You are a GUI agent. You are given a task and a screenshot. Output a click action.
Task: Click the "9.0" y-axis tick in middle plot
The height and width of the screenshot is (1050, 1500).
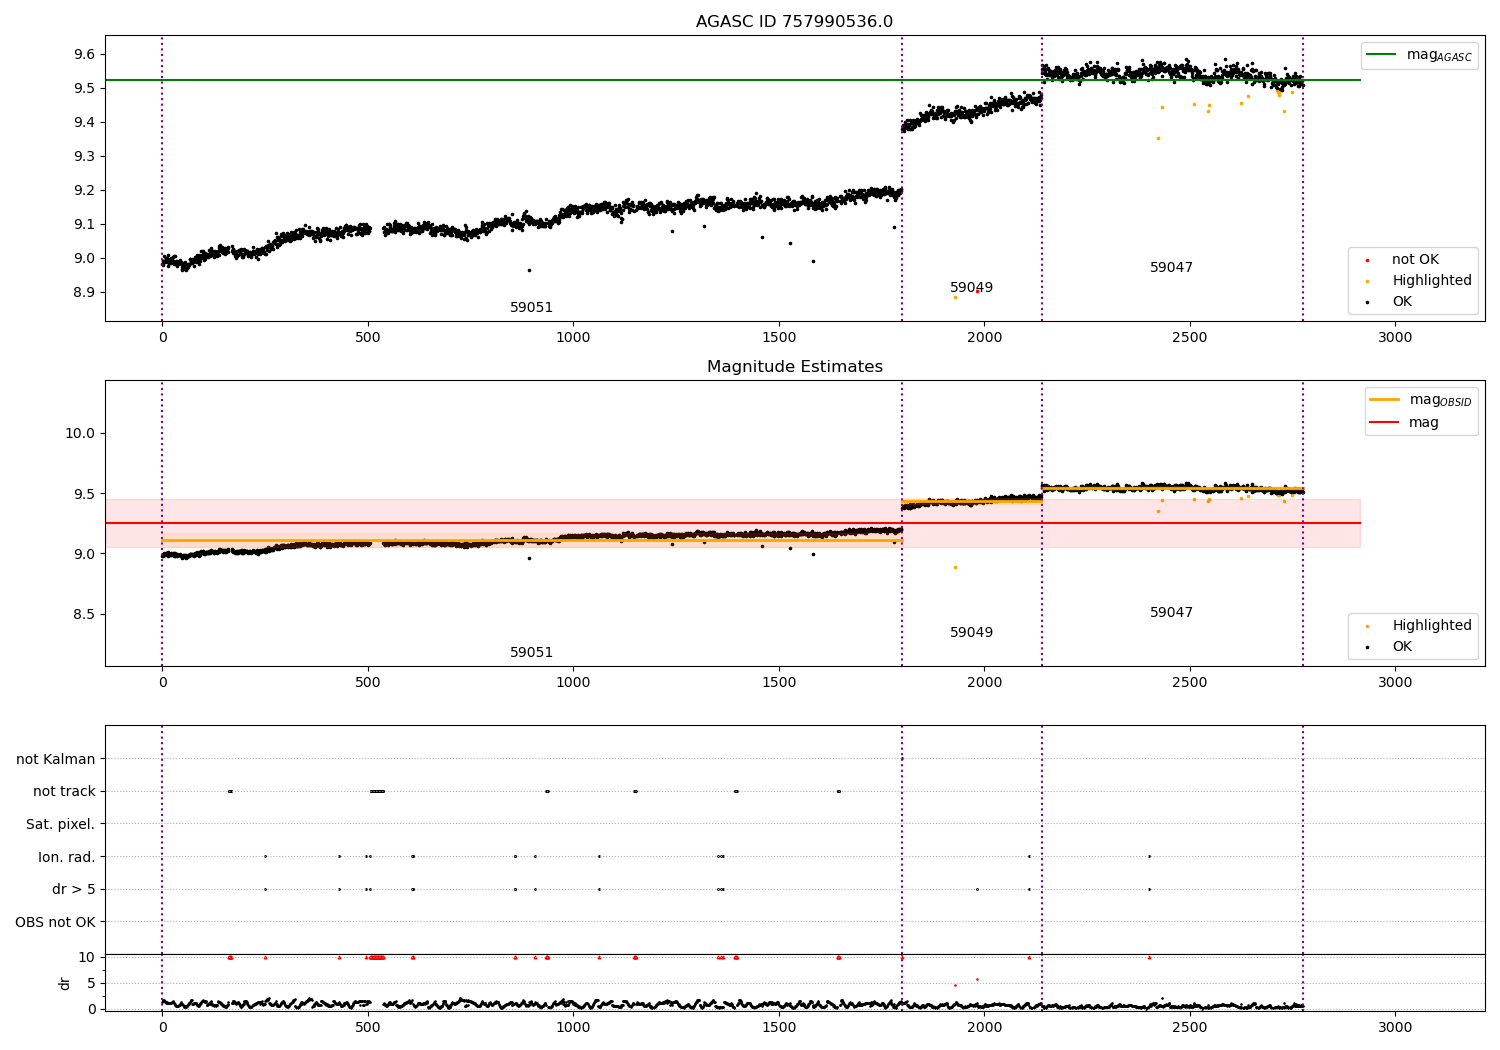point(84,555)
